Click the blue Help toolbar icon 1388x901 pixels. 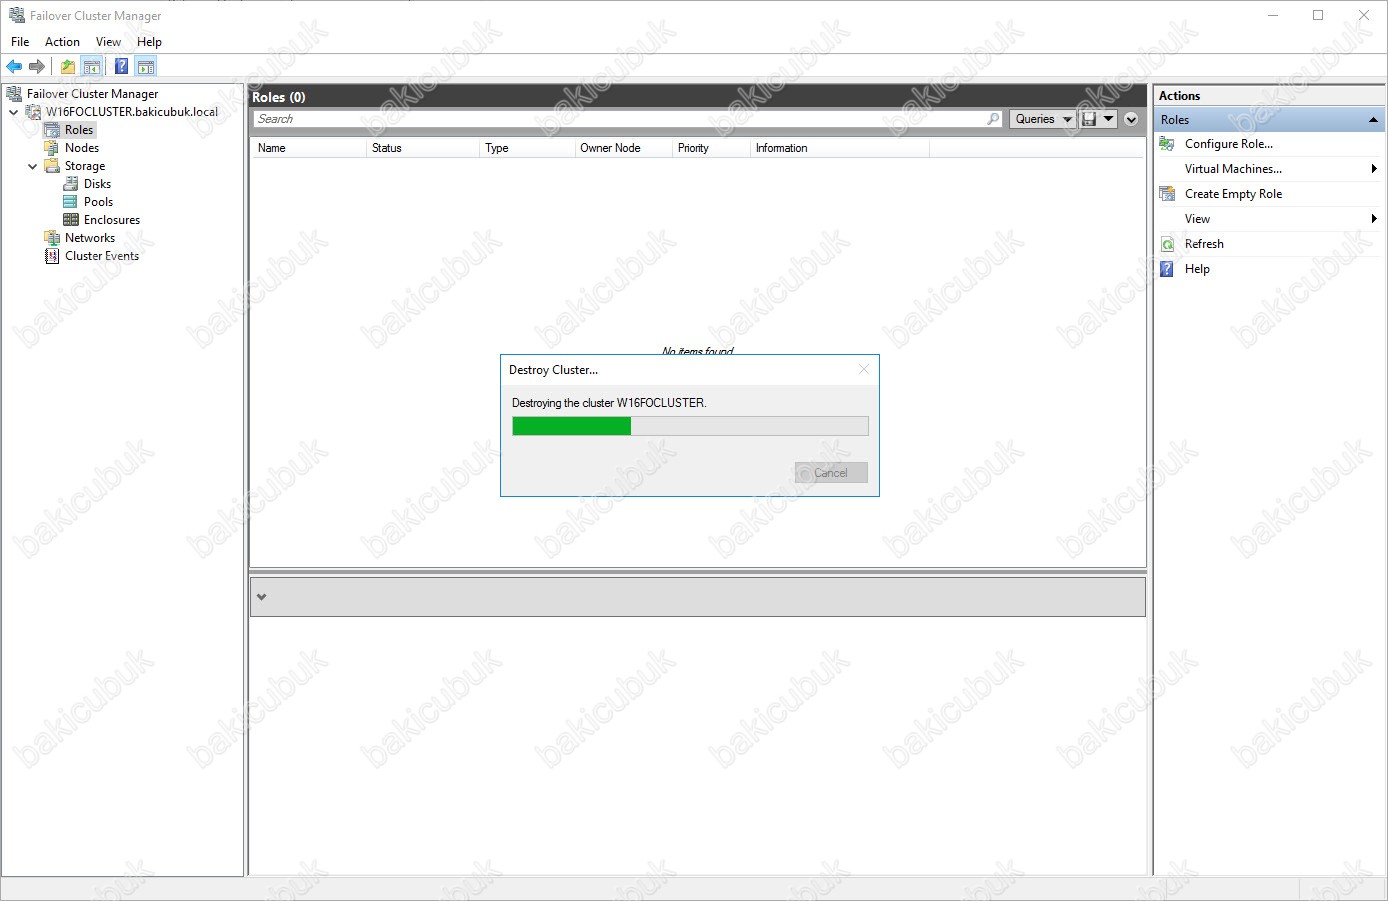click(x=121, y=67)
